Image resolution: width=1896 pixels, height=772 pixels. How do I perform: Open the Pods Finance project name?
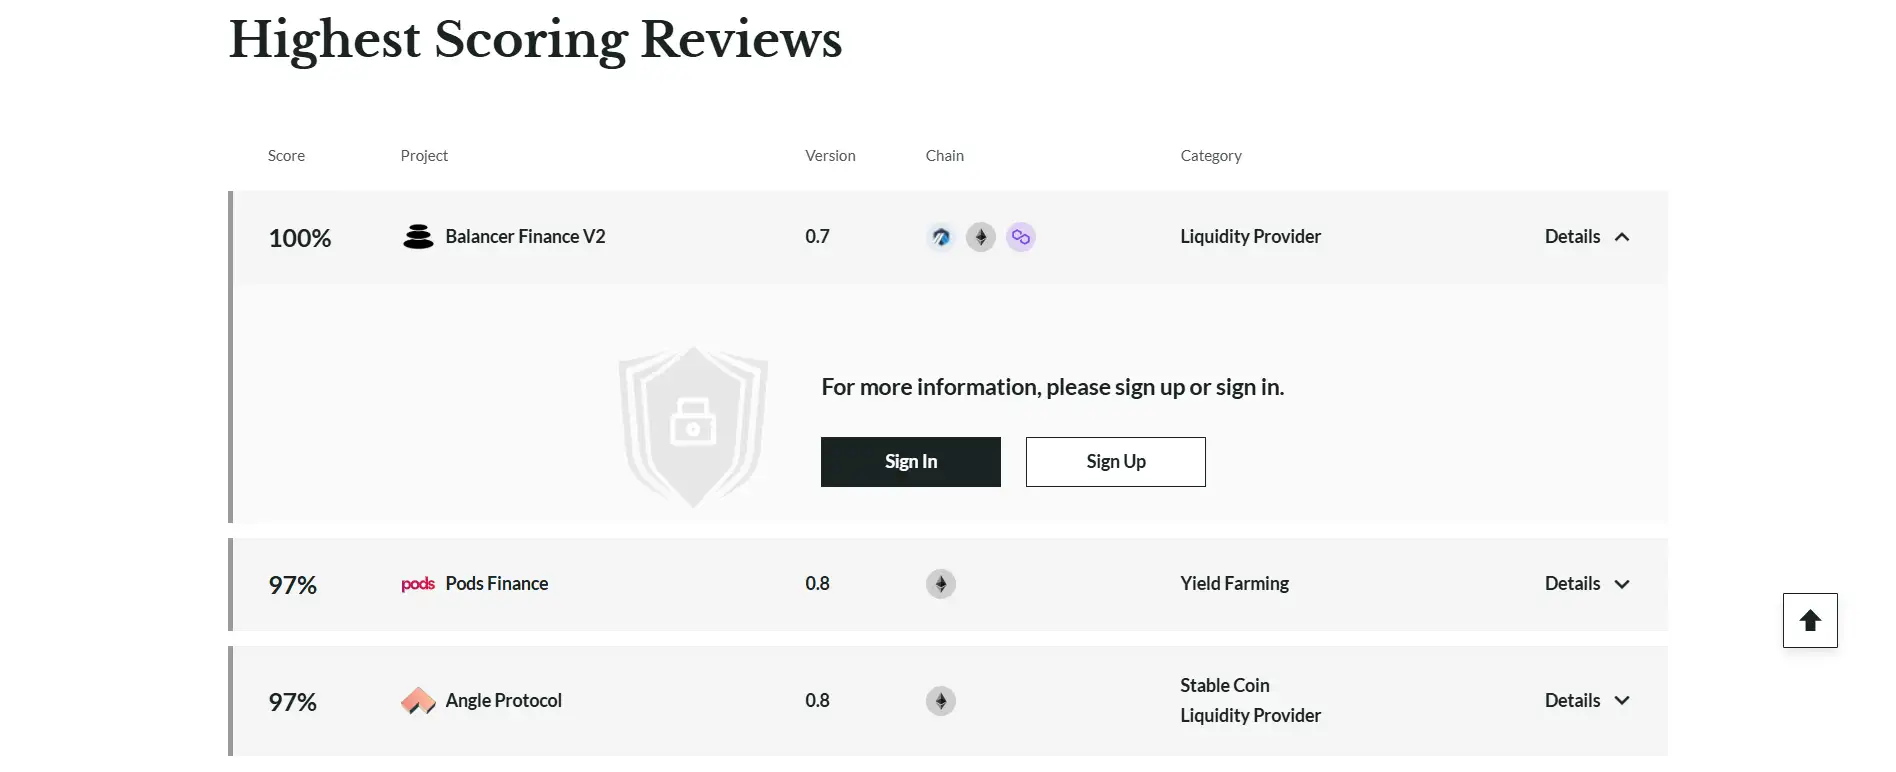pyautogui.click(x=497, y=584)
